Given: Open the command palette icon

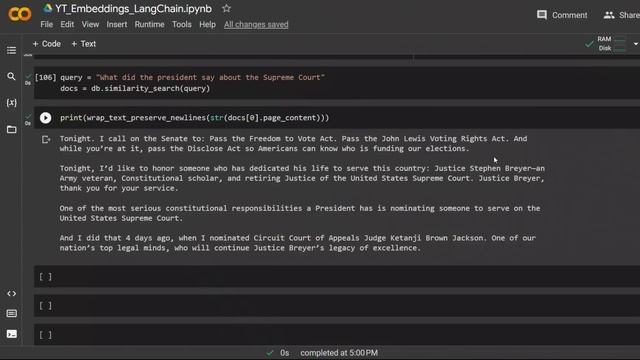Looking at the screenshot, I should (x=11, y=313).
